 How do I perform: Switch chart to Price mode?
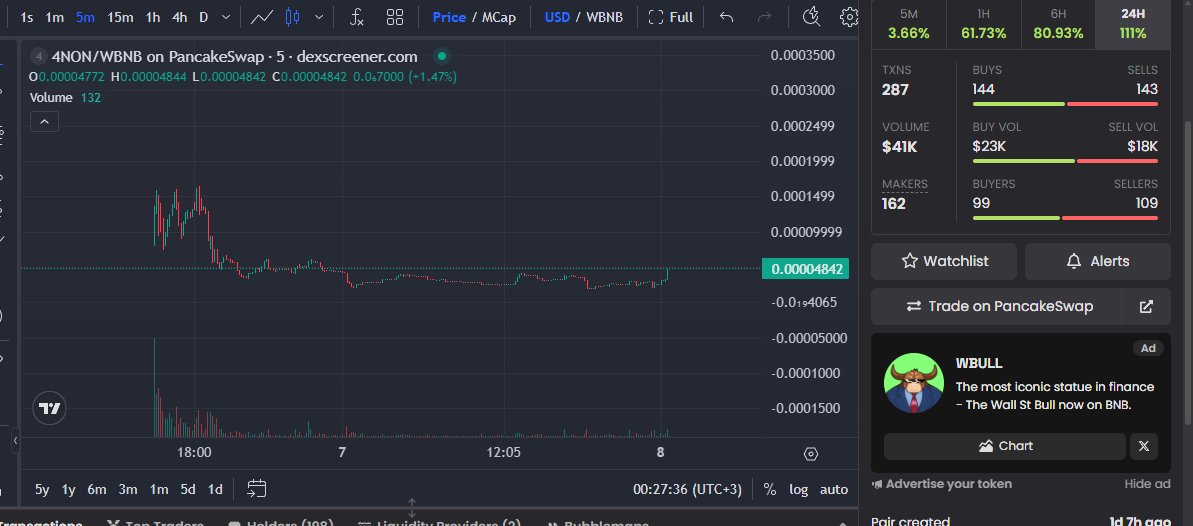pyautogui.click(x=449, y=17)
